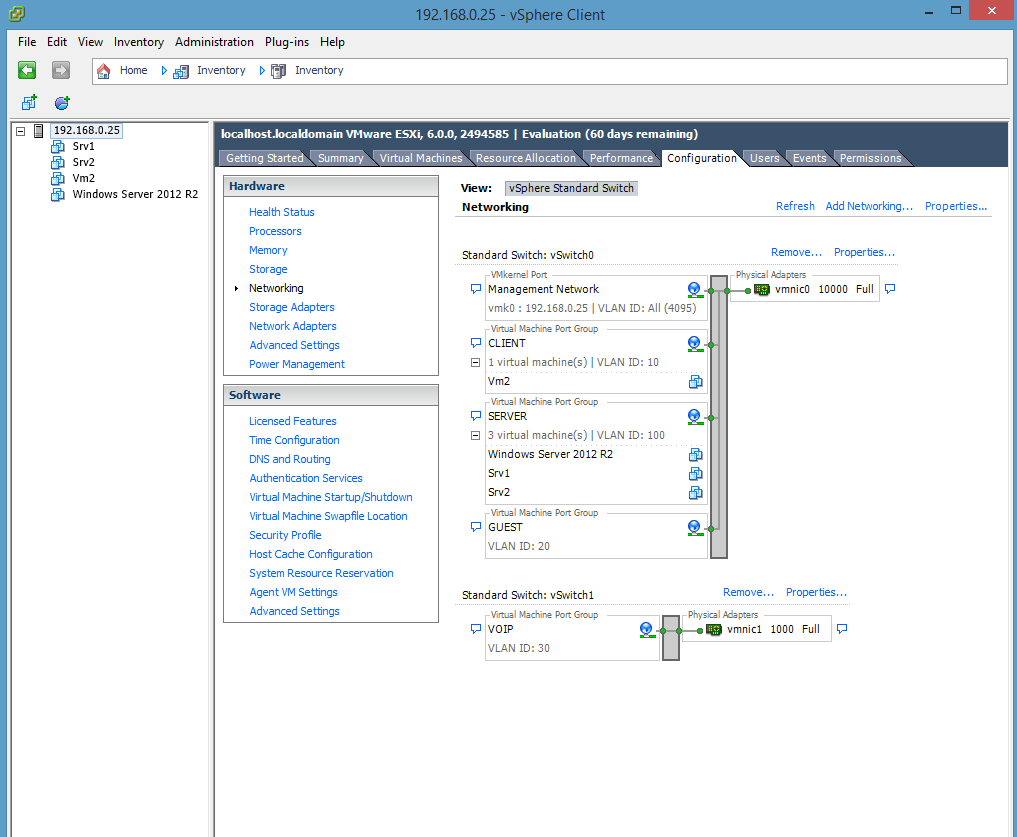This screenshot has height=837, width=1017.
Task: Click the Refresh networking link
Action: [x=795, y=206]
